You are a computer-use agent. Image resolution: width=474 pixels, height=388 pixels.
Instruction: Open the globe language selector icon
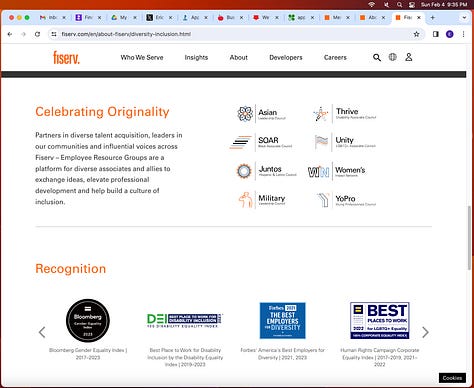[x=393, y=57]
